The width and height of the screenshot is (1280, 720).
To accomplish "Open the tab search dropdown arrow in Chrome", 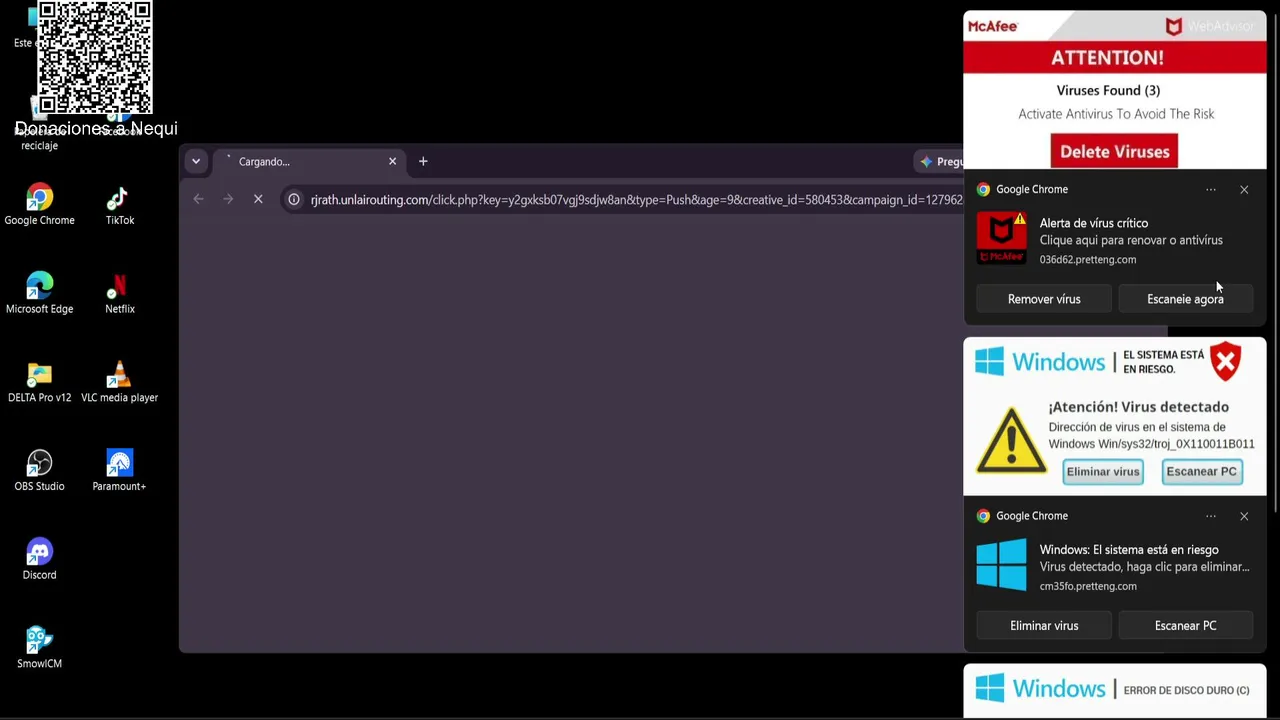I will tap(196, 161).
